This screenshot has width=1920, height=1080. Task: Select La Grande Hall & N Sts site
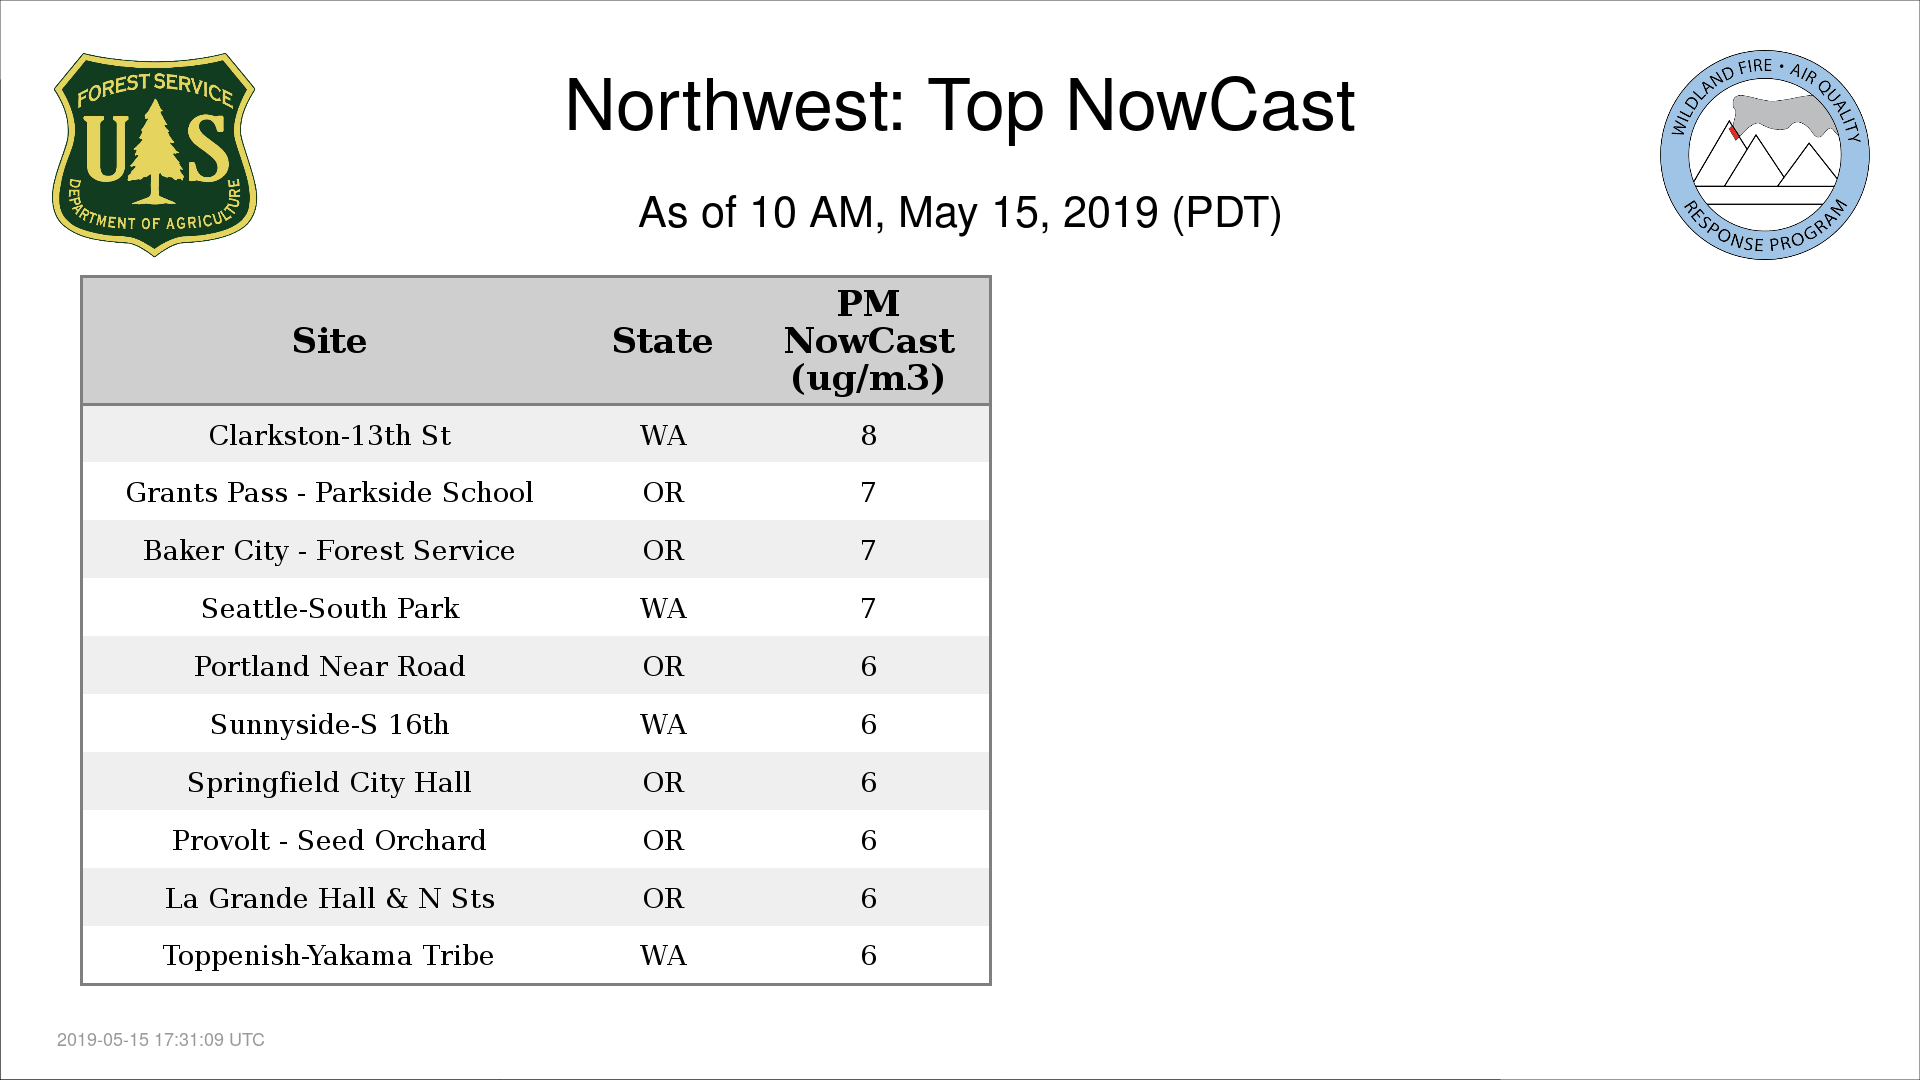click(329, 899)
